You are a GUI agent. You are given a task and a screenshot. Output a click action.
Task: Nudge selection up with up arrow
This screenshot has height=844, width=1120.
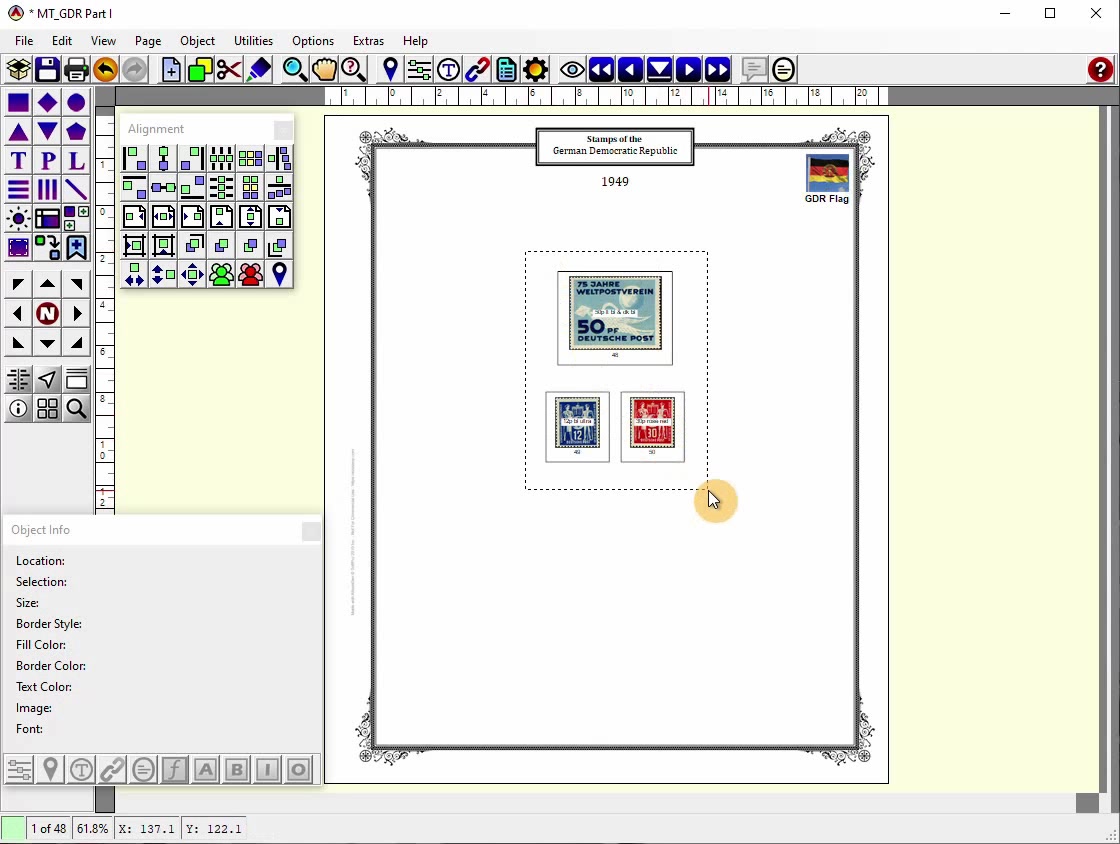[47, 284]
